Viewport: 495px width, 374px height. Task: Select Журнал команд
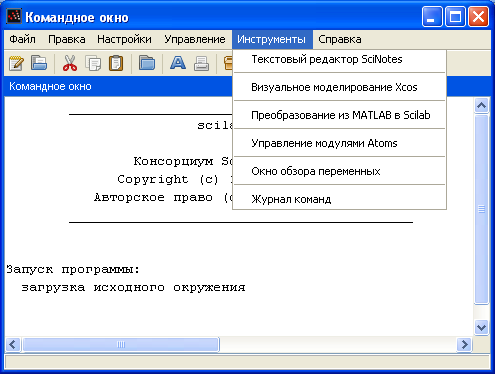339,199
